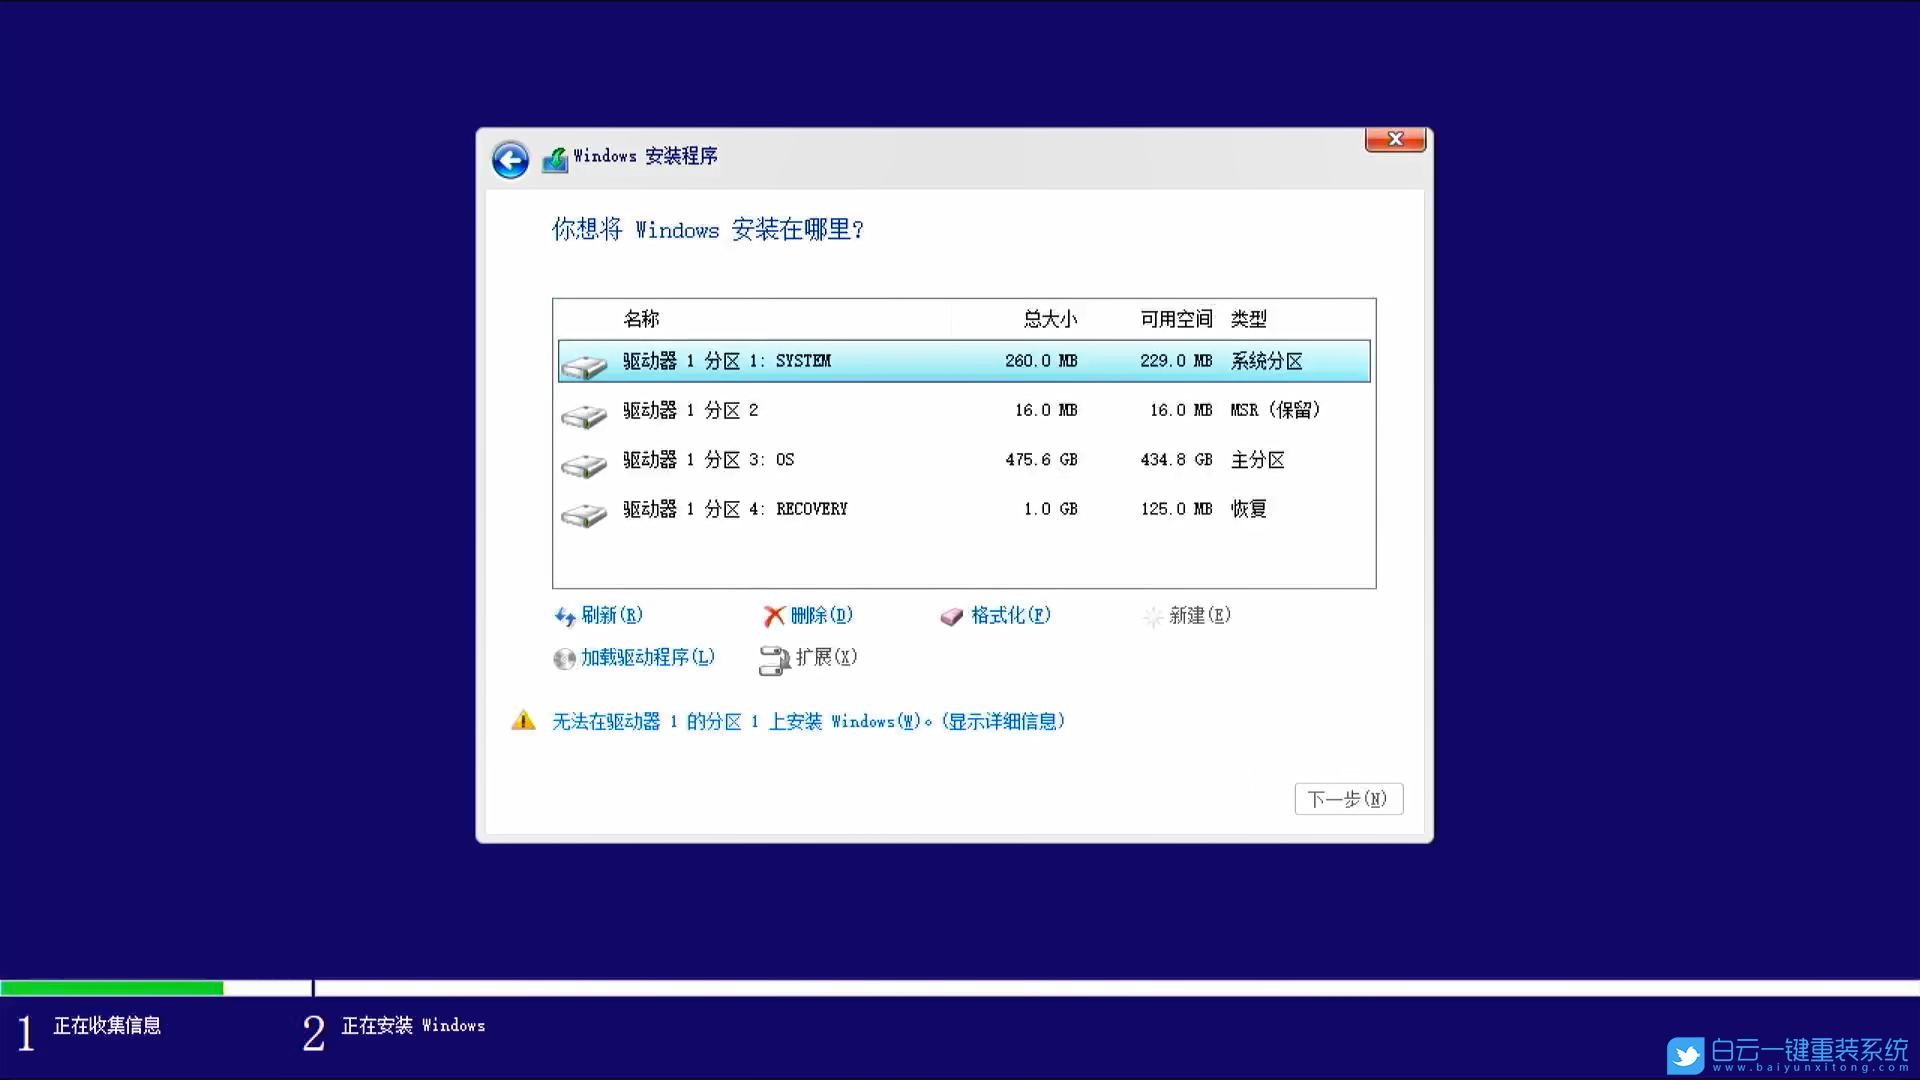Click the 下一步(N) button
The image size is (1920, 1080).
[x=1348, y=799]
